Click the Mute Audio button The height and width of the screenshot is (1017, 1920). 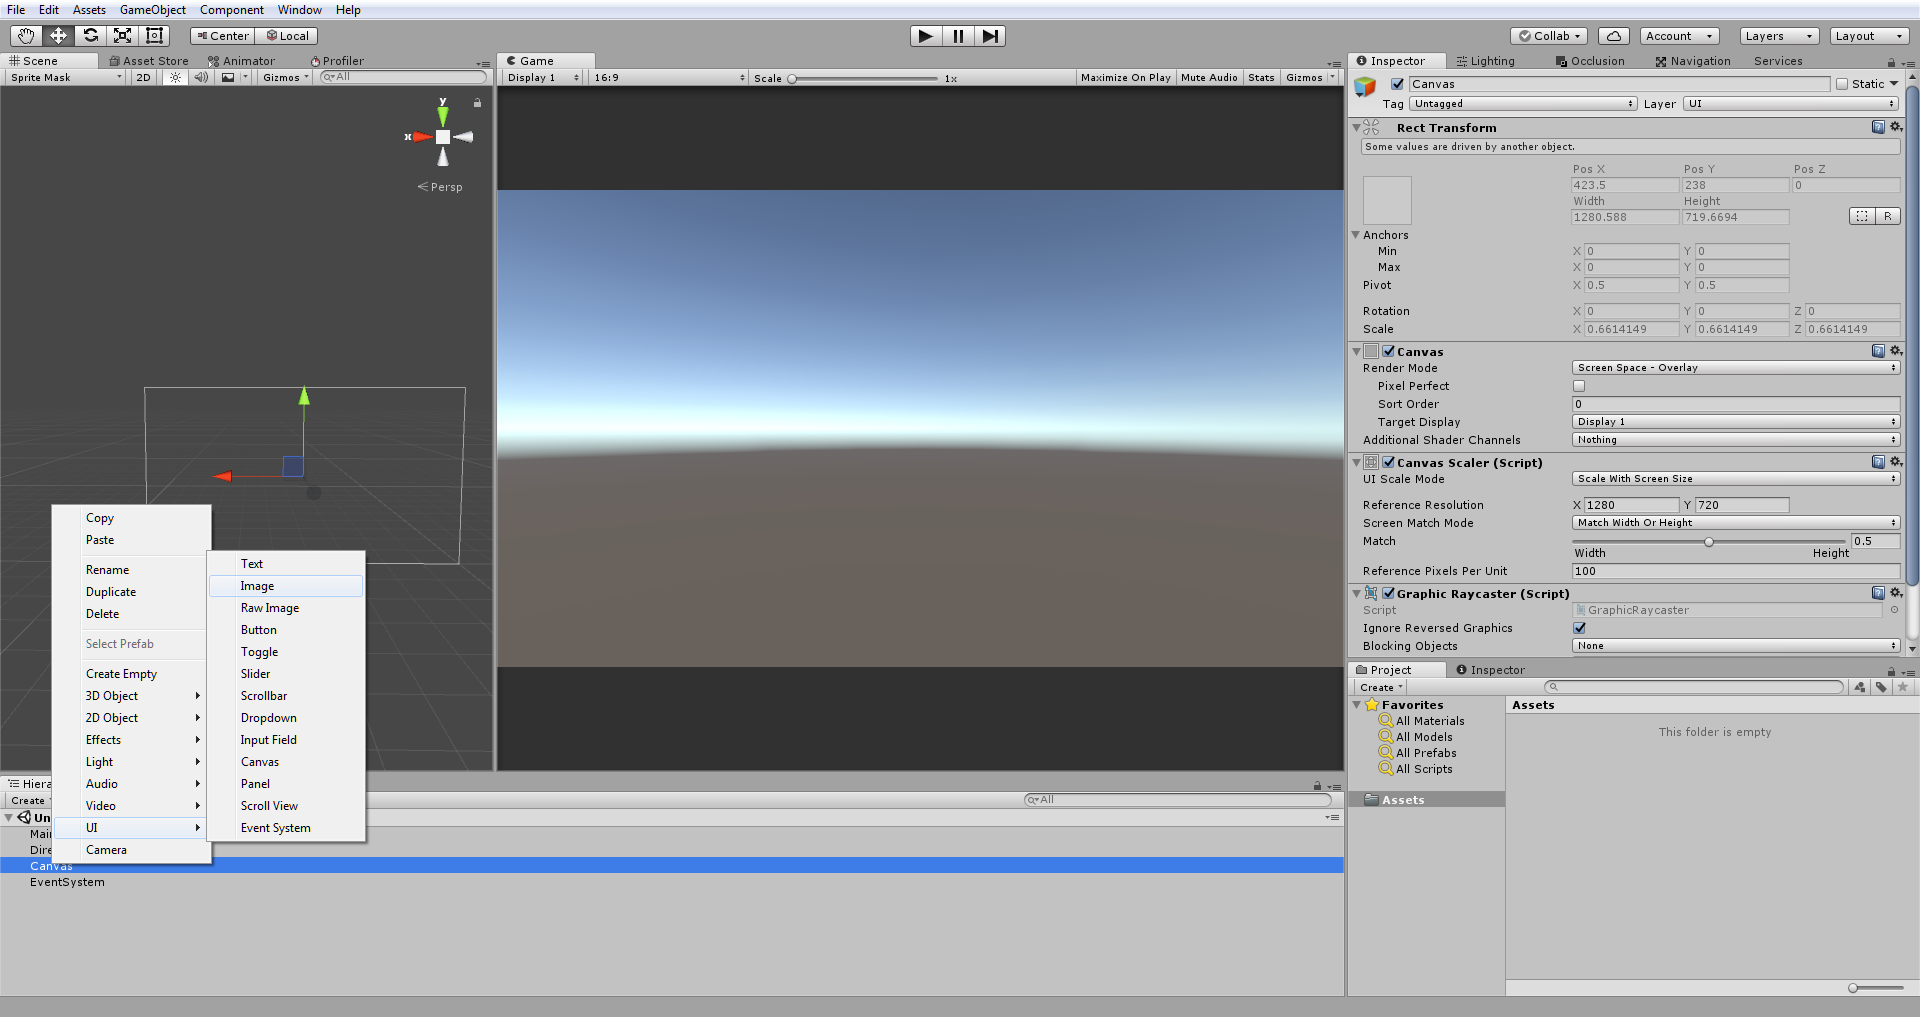point(1208,77)
